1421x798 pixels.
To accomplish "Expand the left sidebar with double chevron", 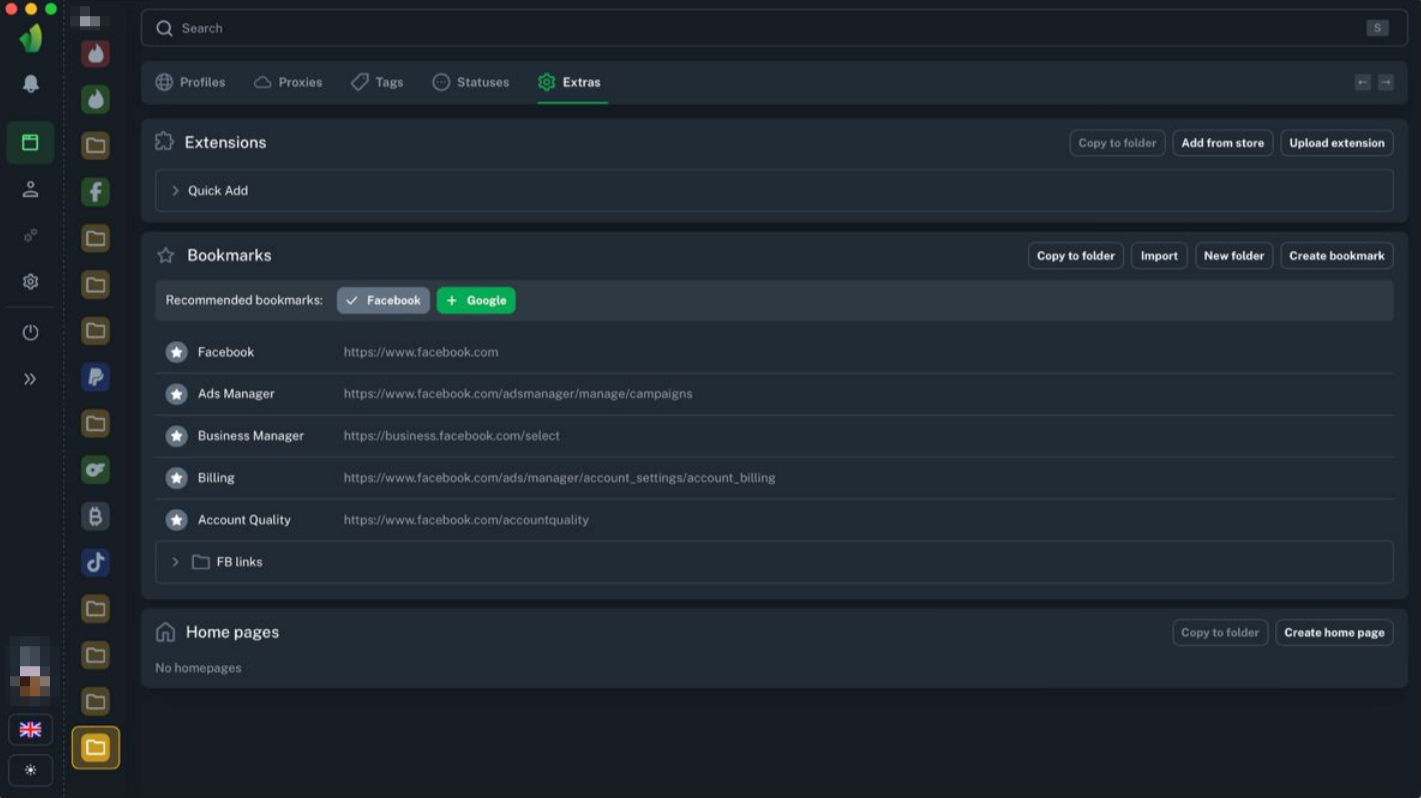I will point(30,379).
